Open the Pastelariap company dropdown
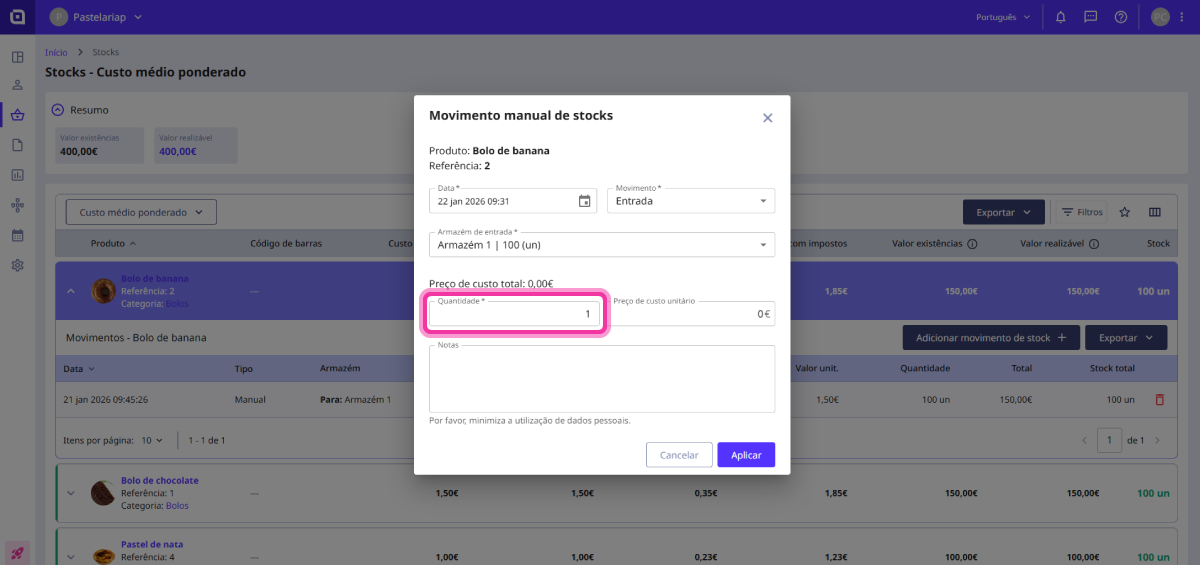This screenshot has width=1200, height=565. coord(96,17)
